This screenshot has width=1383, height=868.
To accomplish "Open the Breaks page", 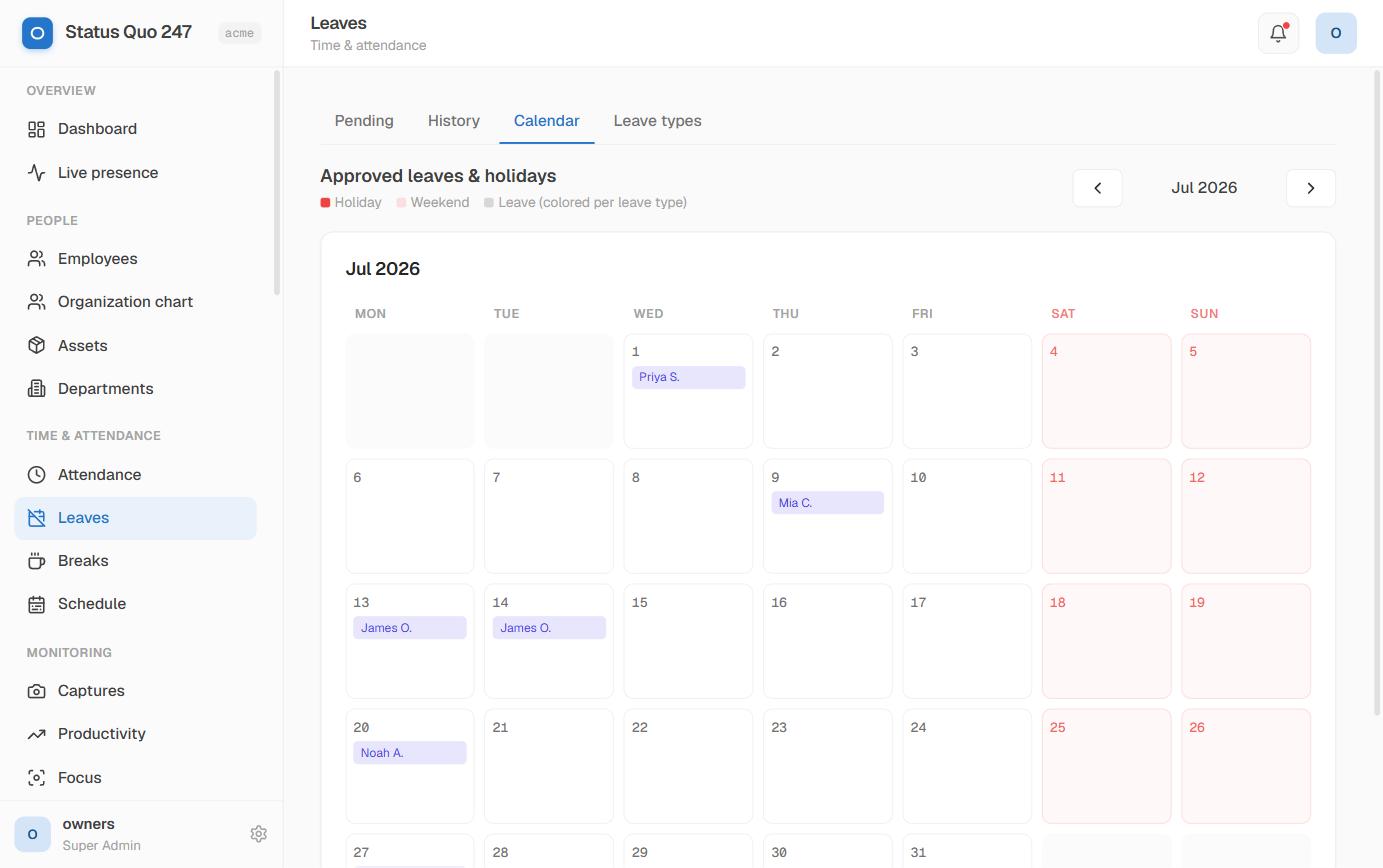I will pyautogui.click(x=136, y=561).
